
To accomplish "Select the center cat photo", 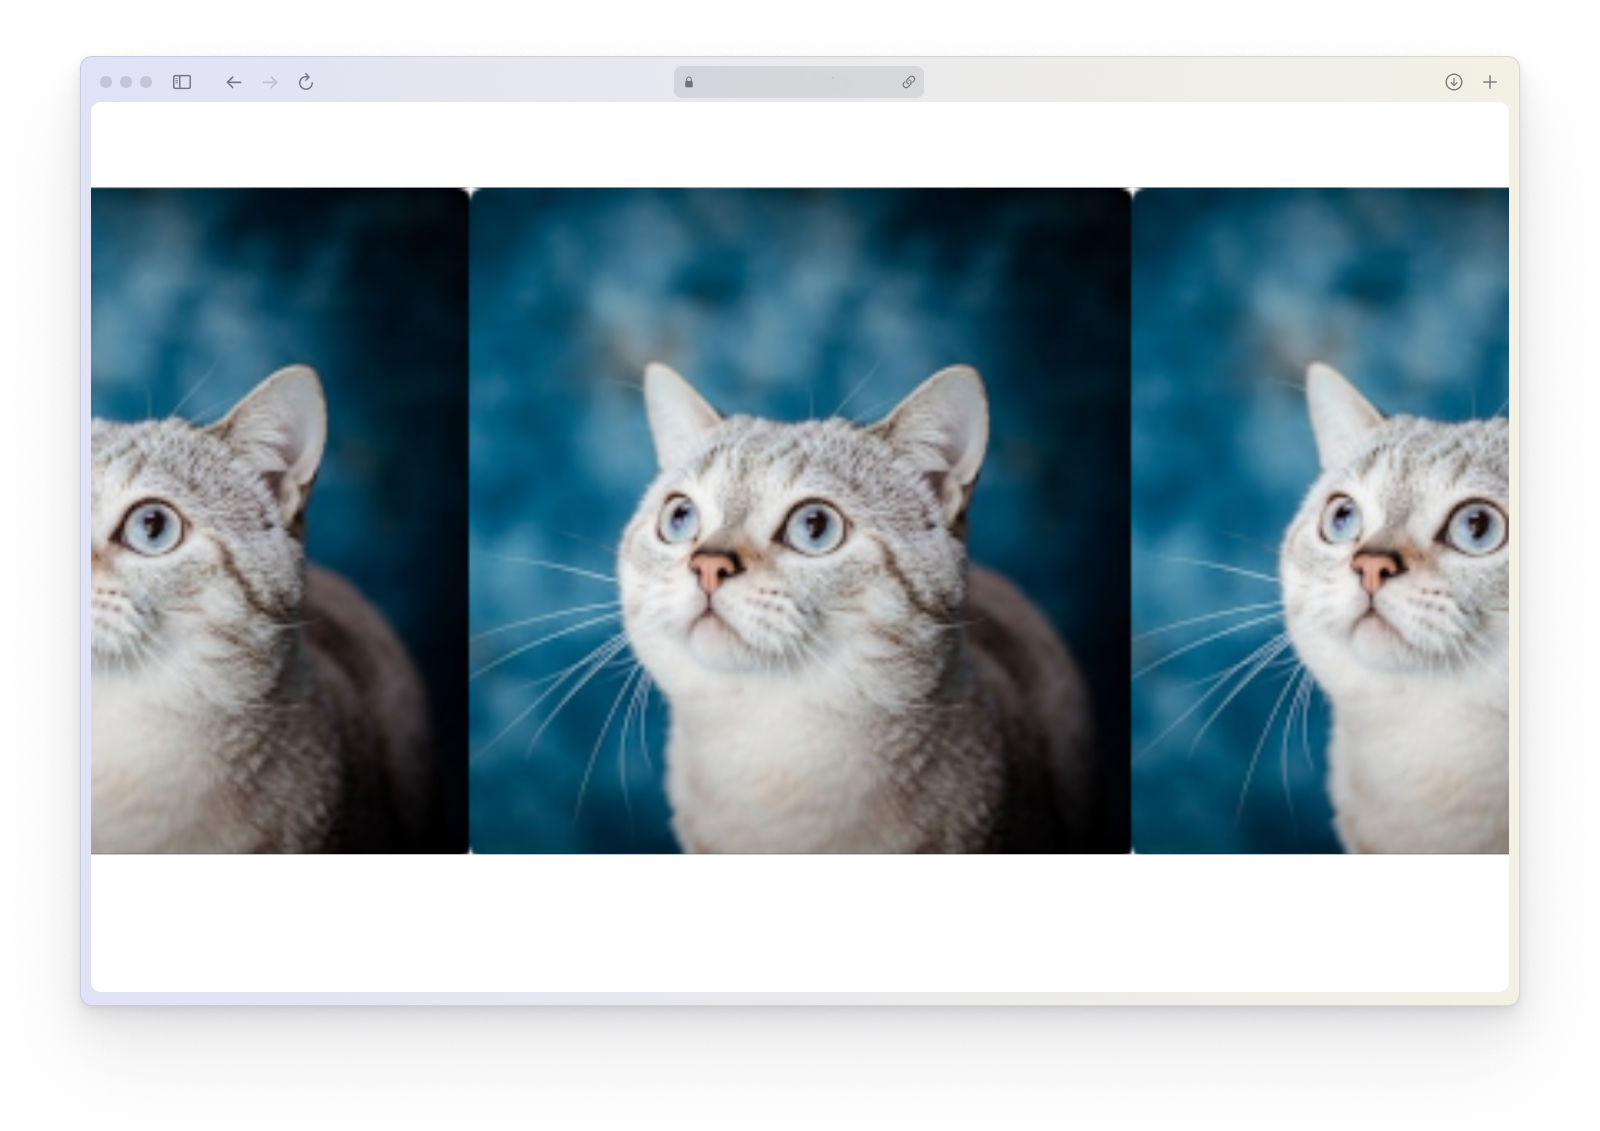I will point(799,520).
